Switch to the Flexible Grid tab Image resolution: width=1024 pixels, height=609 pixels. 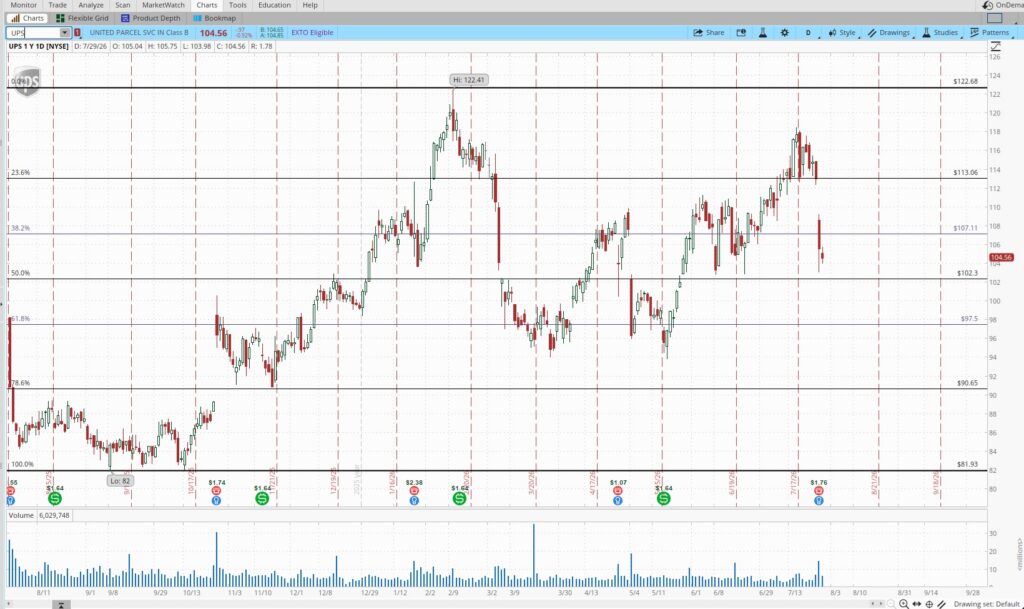[x=82, y=18]
